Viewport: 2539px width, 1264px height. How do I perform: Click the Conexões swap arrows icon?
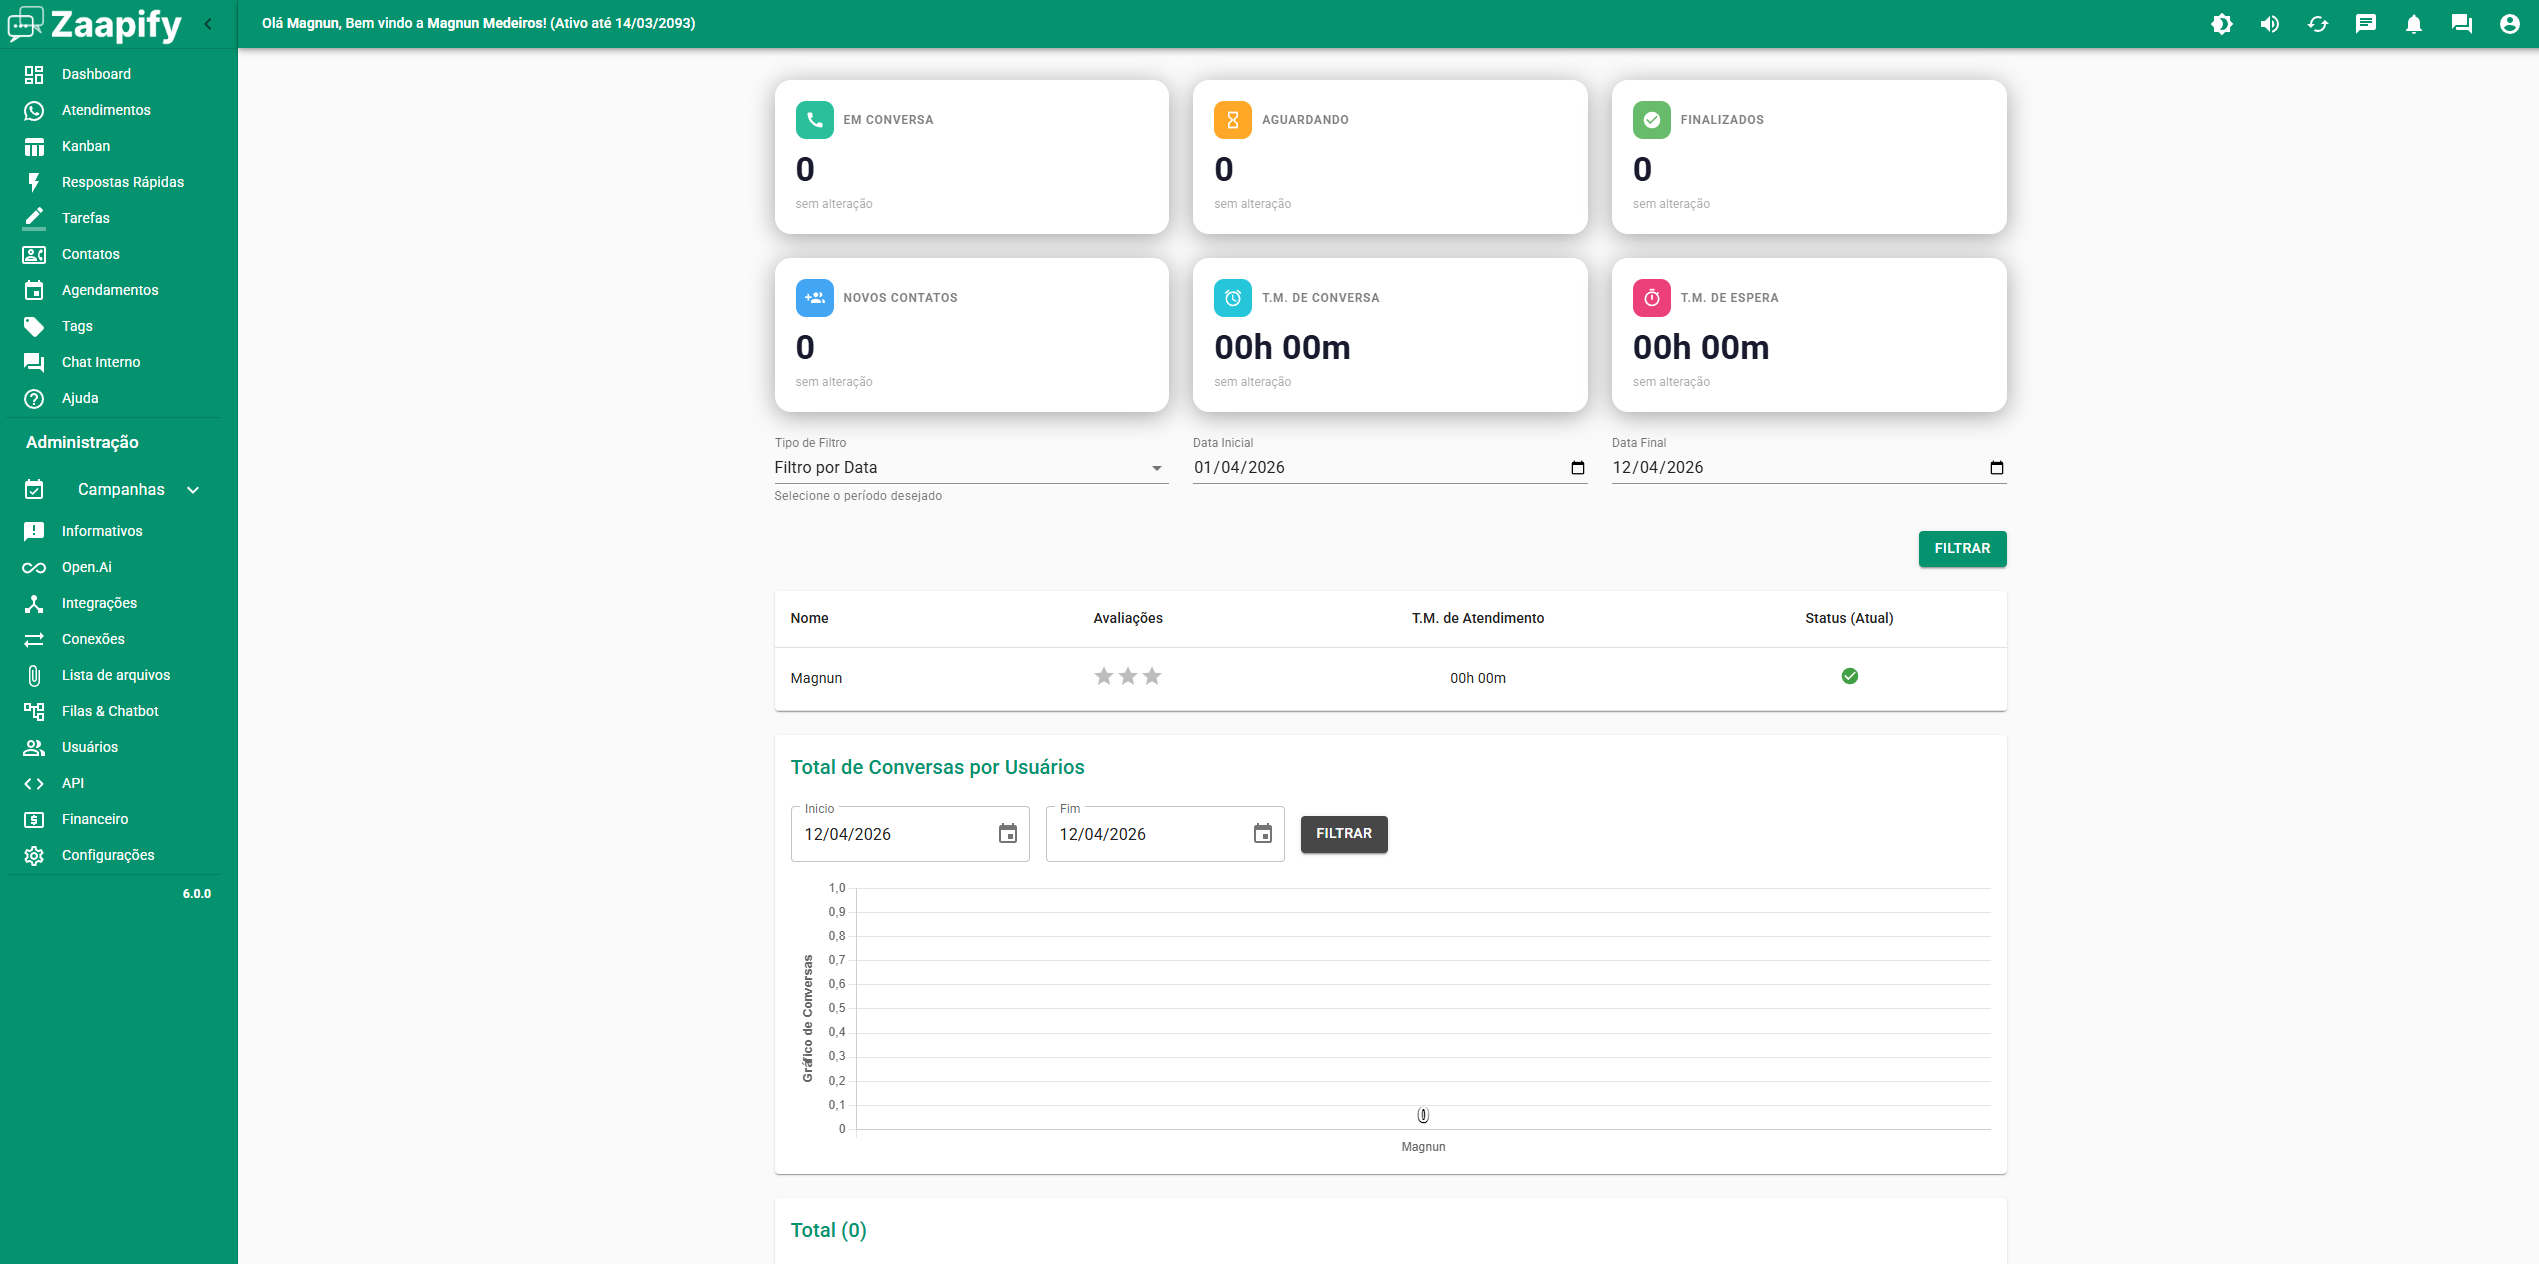coord(34,639)
